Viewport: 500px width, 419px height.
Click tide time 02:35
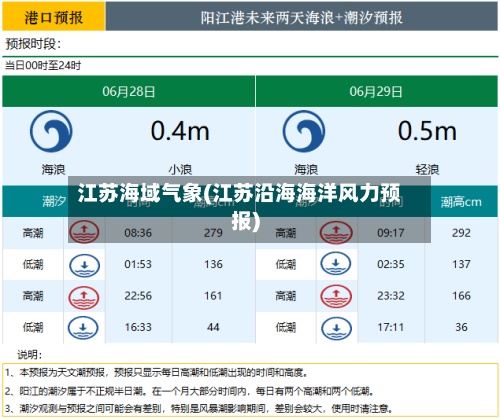click(391, 264)
